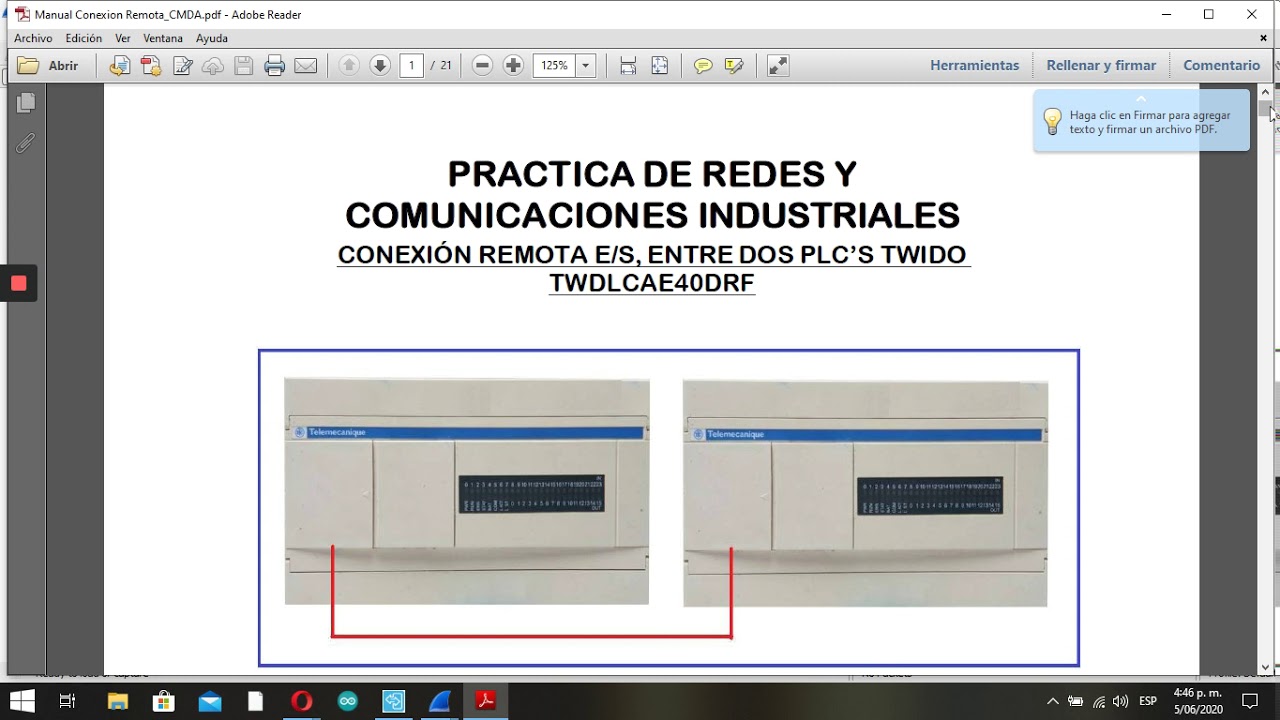Image resolution: width=1280 pixels, height=720 pixels.
Task: Click the 125% zoom value field
Action: pos(554,66)
